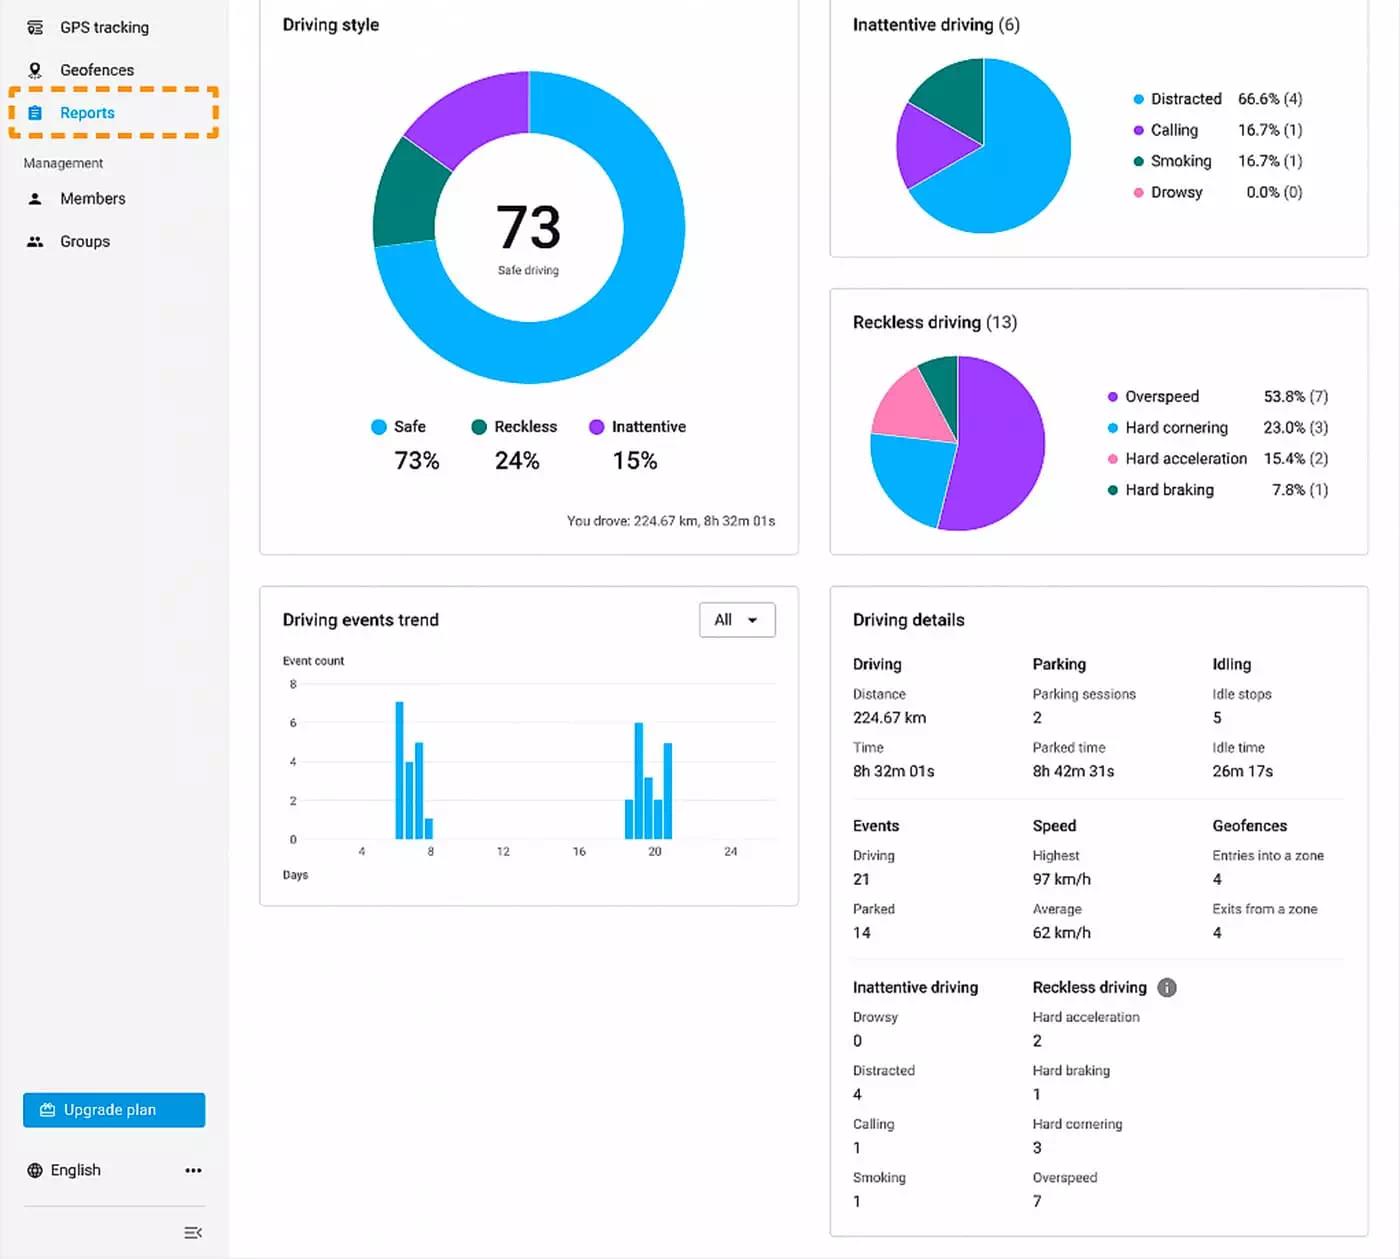Screen dimensions: 1400x1259
Task: Click the '24%' Reckless percentage
Action: tap(517, 461)
